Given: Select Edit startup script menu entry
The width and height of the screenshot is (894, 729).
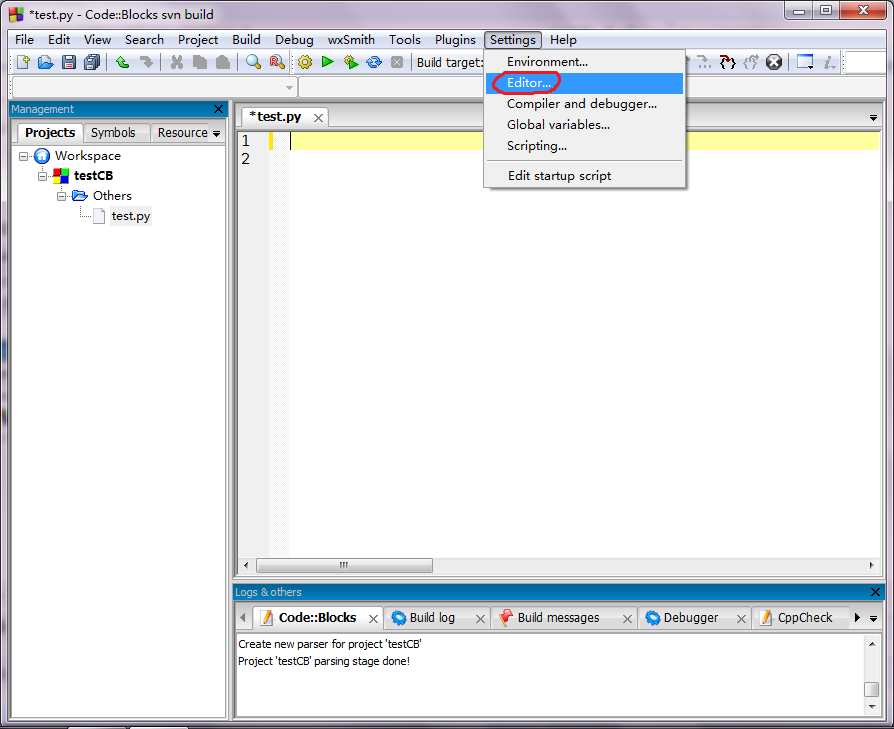Looking at the screenshot, I should click(584, 176).
